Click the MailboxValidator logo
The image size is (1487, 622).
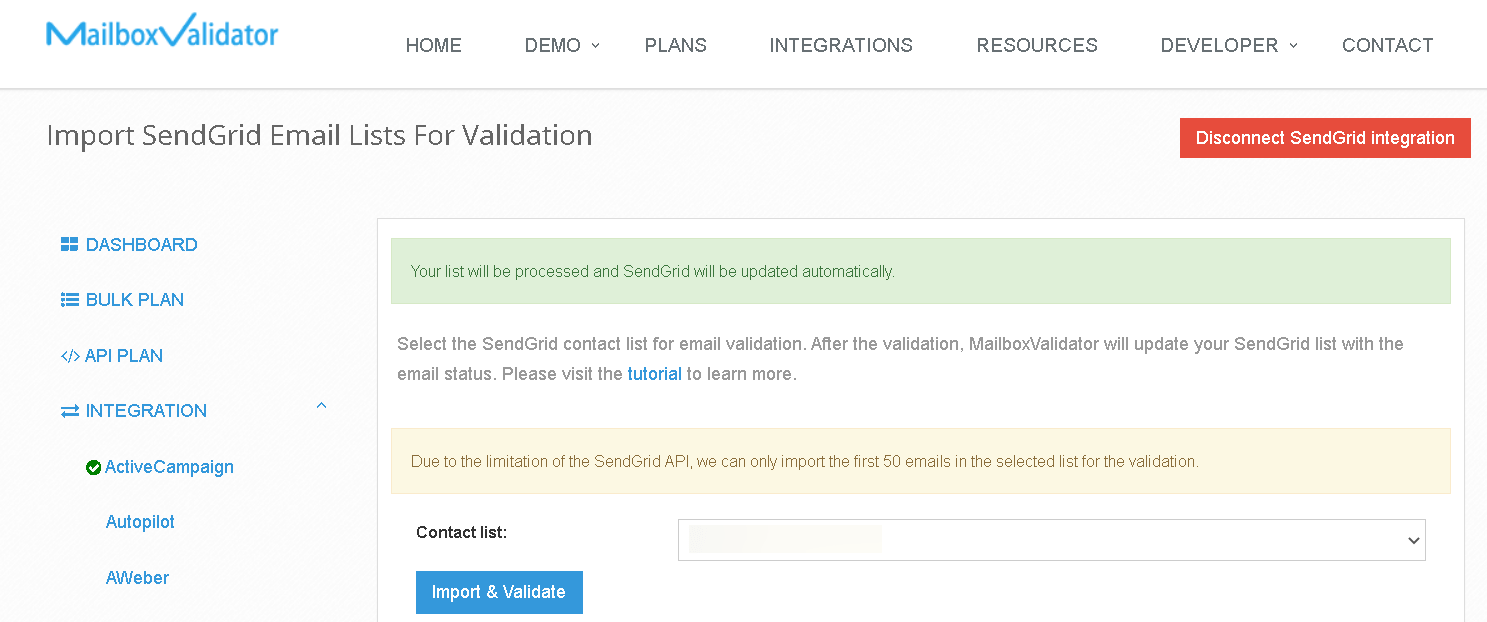162,32
